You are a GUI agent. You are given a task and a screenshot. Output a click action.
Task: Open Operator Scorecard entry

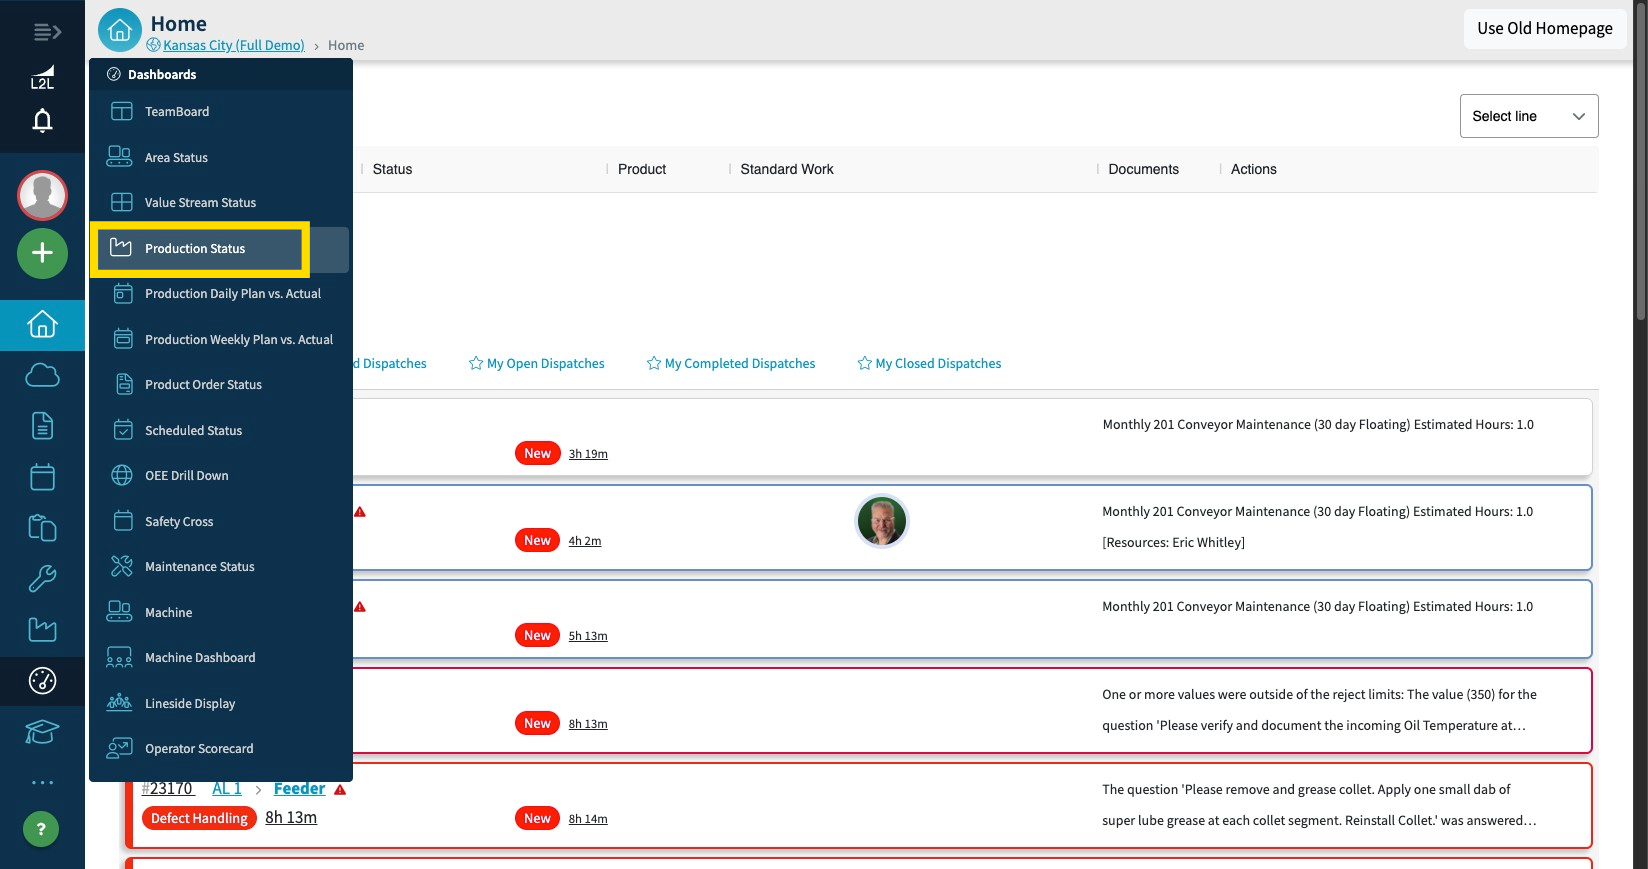pos(221,748)
